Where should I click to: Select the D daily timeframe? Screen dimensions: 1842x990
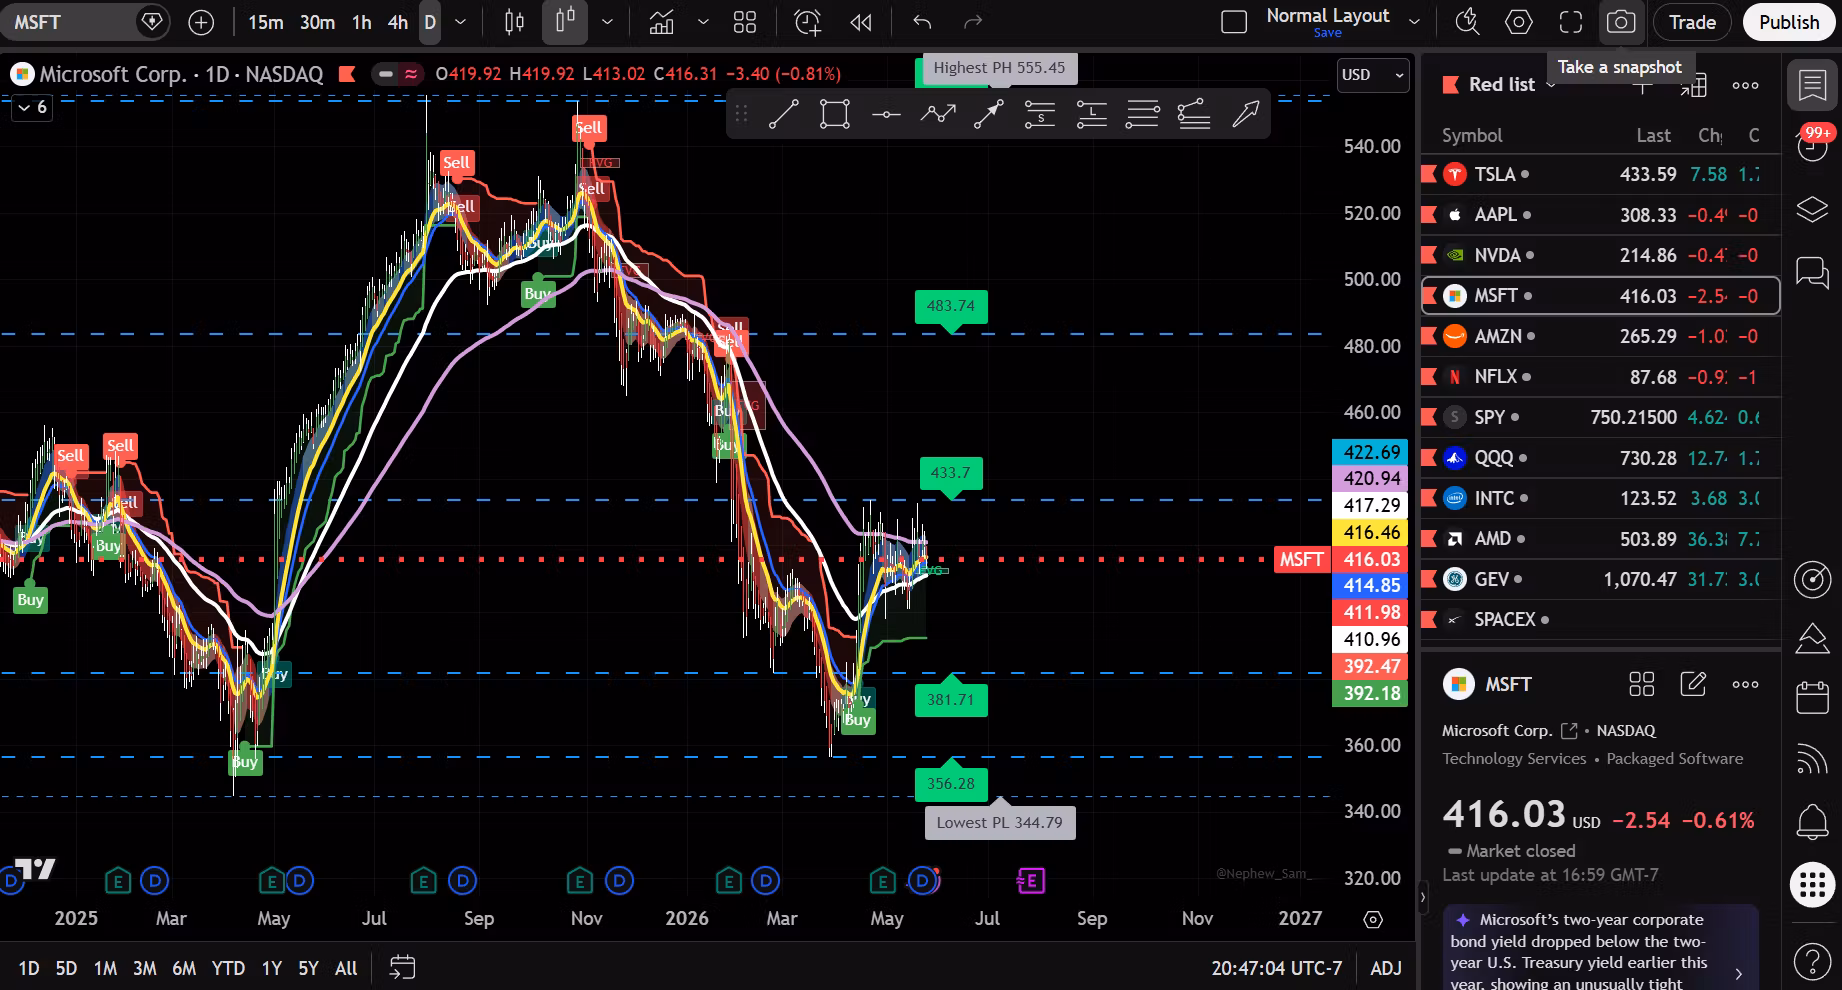click(429, 22)
